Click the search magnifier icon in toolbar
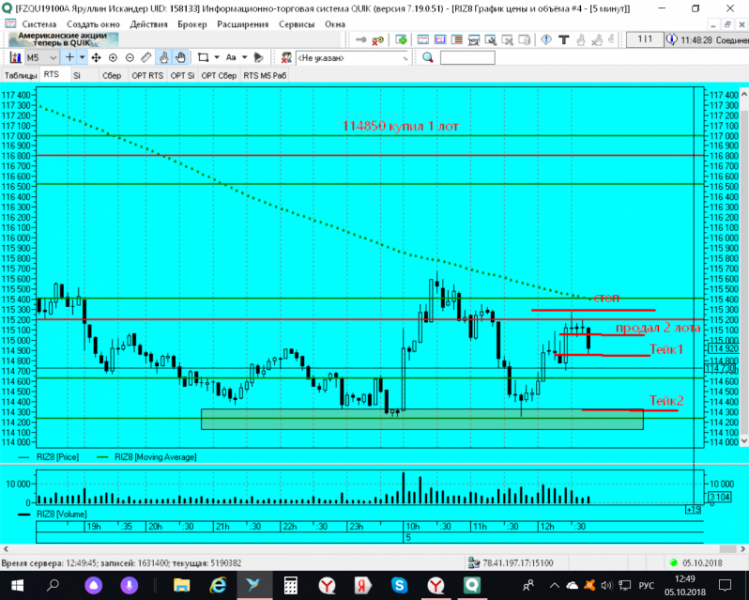The width and height of the screenshot is (749, 600). tap(428, 58)
